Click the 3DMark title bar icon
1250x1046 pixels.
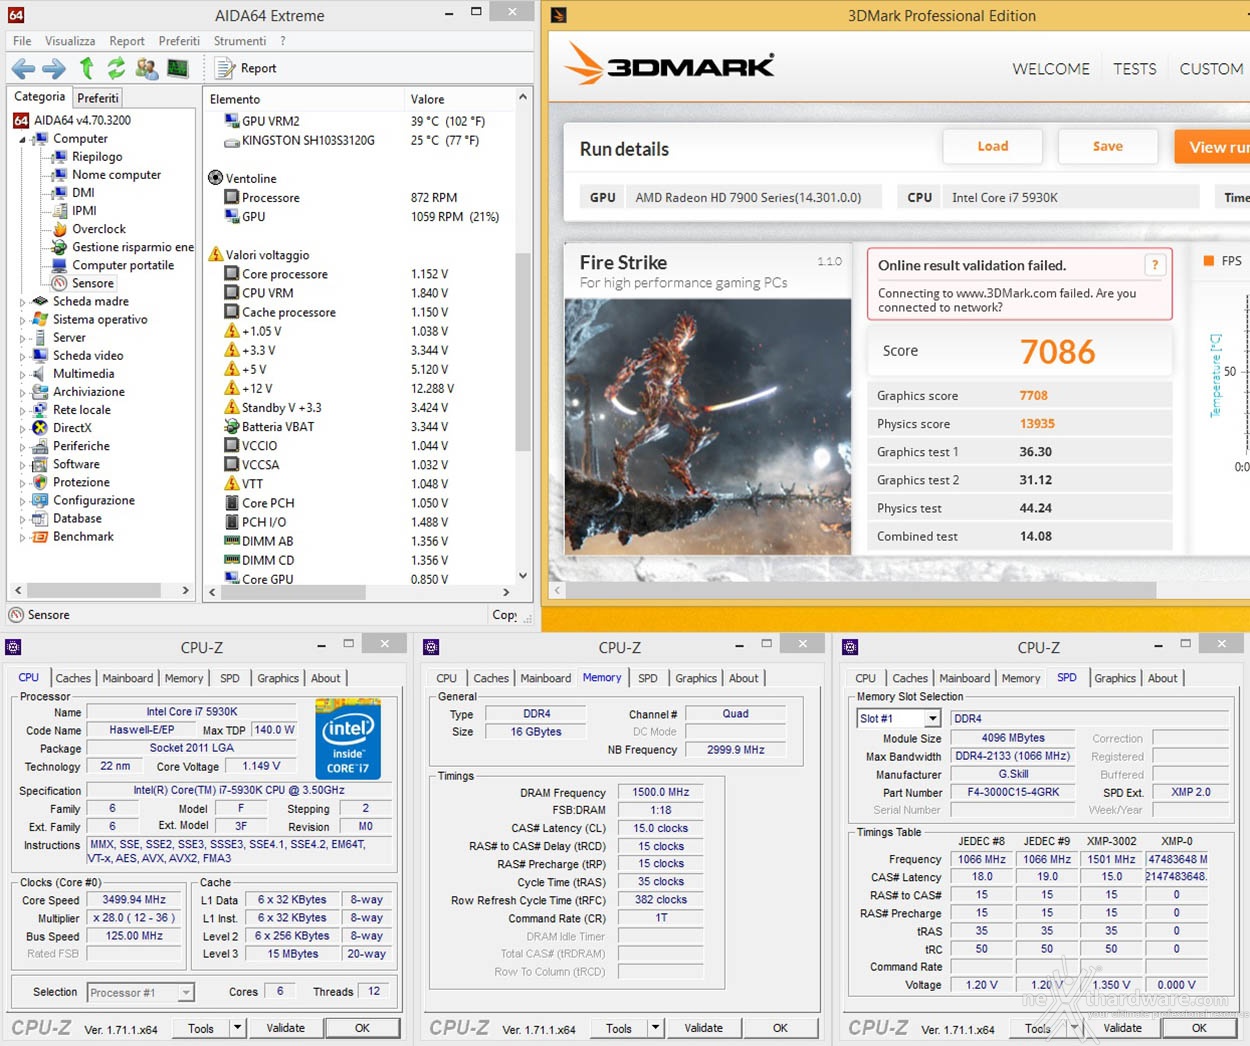(559, 15)
